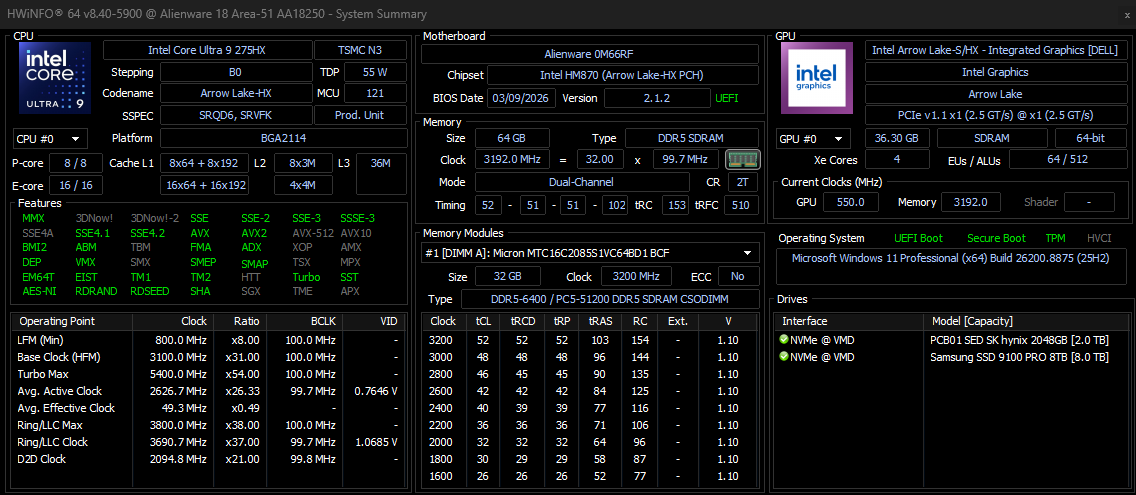Click the memory module icon beside 99.7 MHz
Viewport: 1136px width, 495px height.
click(x=743, y=159)
